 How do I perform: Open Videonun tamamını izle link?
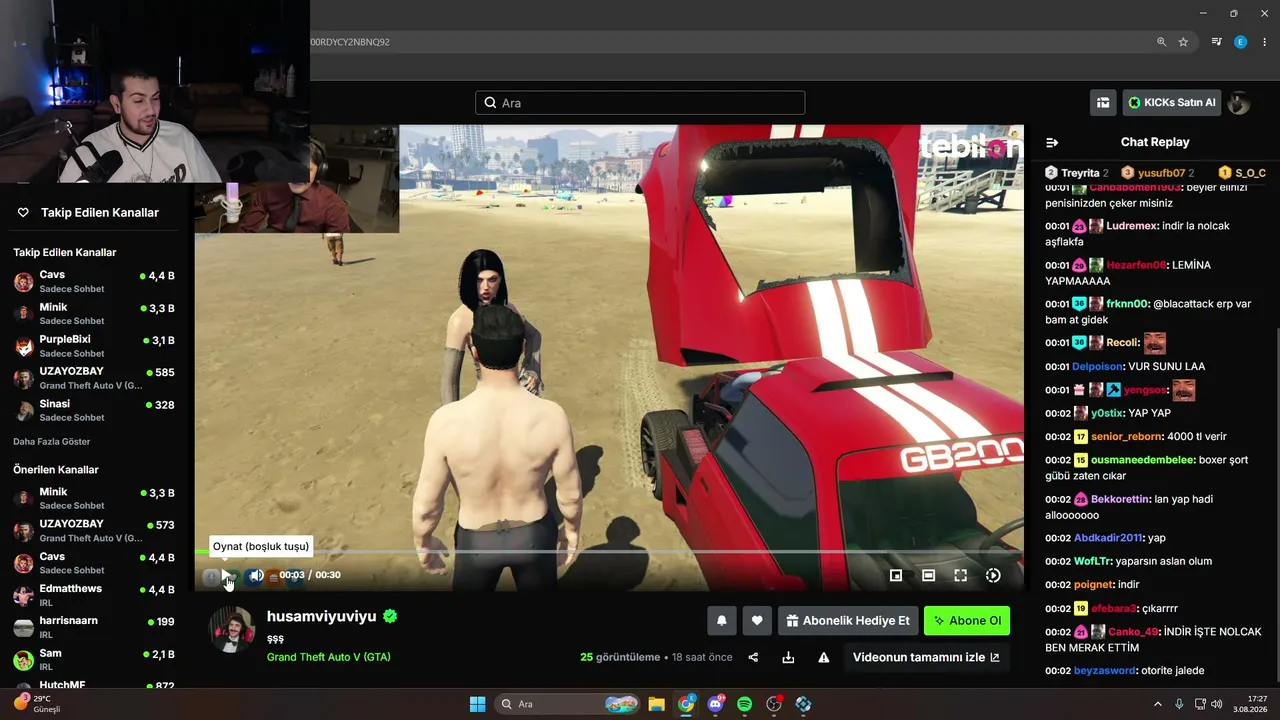tap(926, 657)
